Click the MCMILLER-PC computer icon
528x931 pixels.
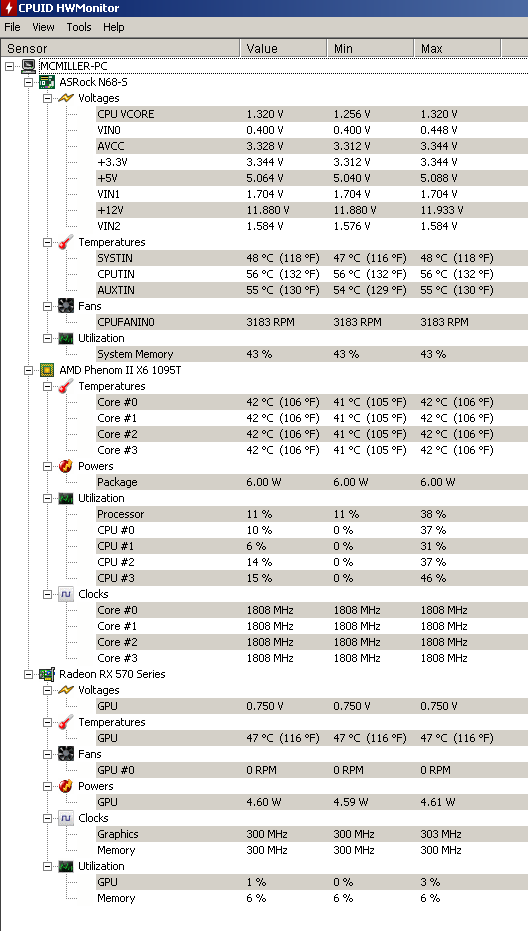(29, 66)
